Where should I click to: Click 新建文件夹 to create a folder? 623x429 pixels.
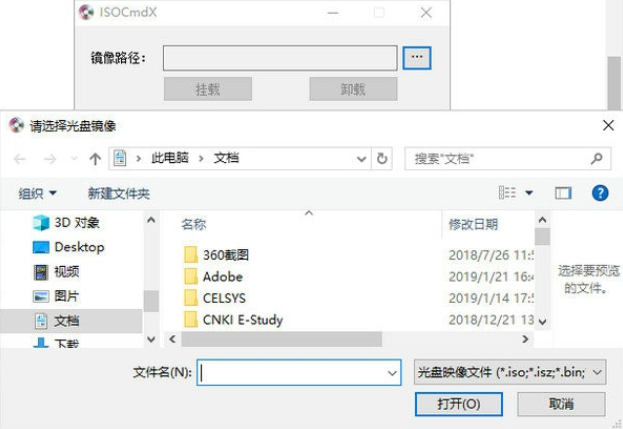118,193
